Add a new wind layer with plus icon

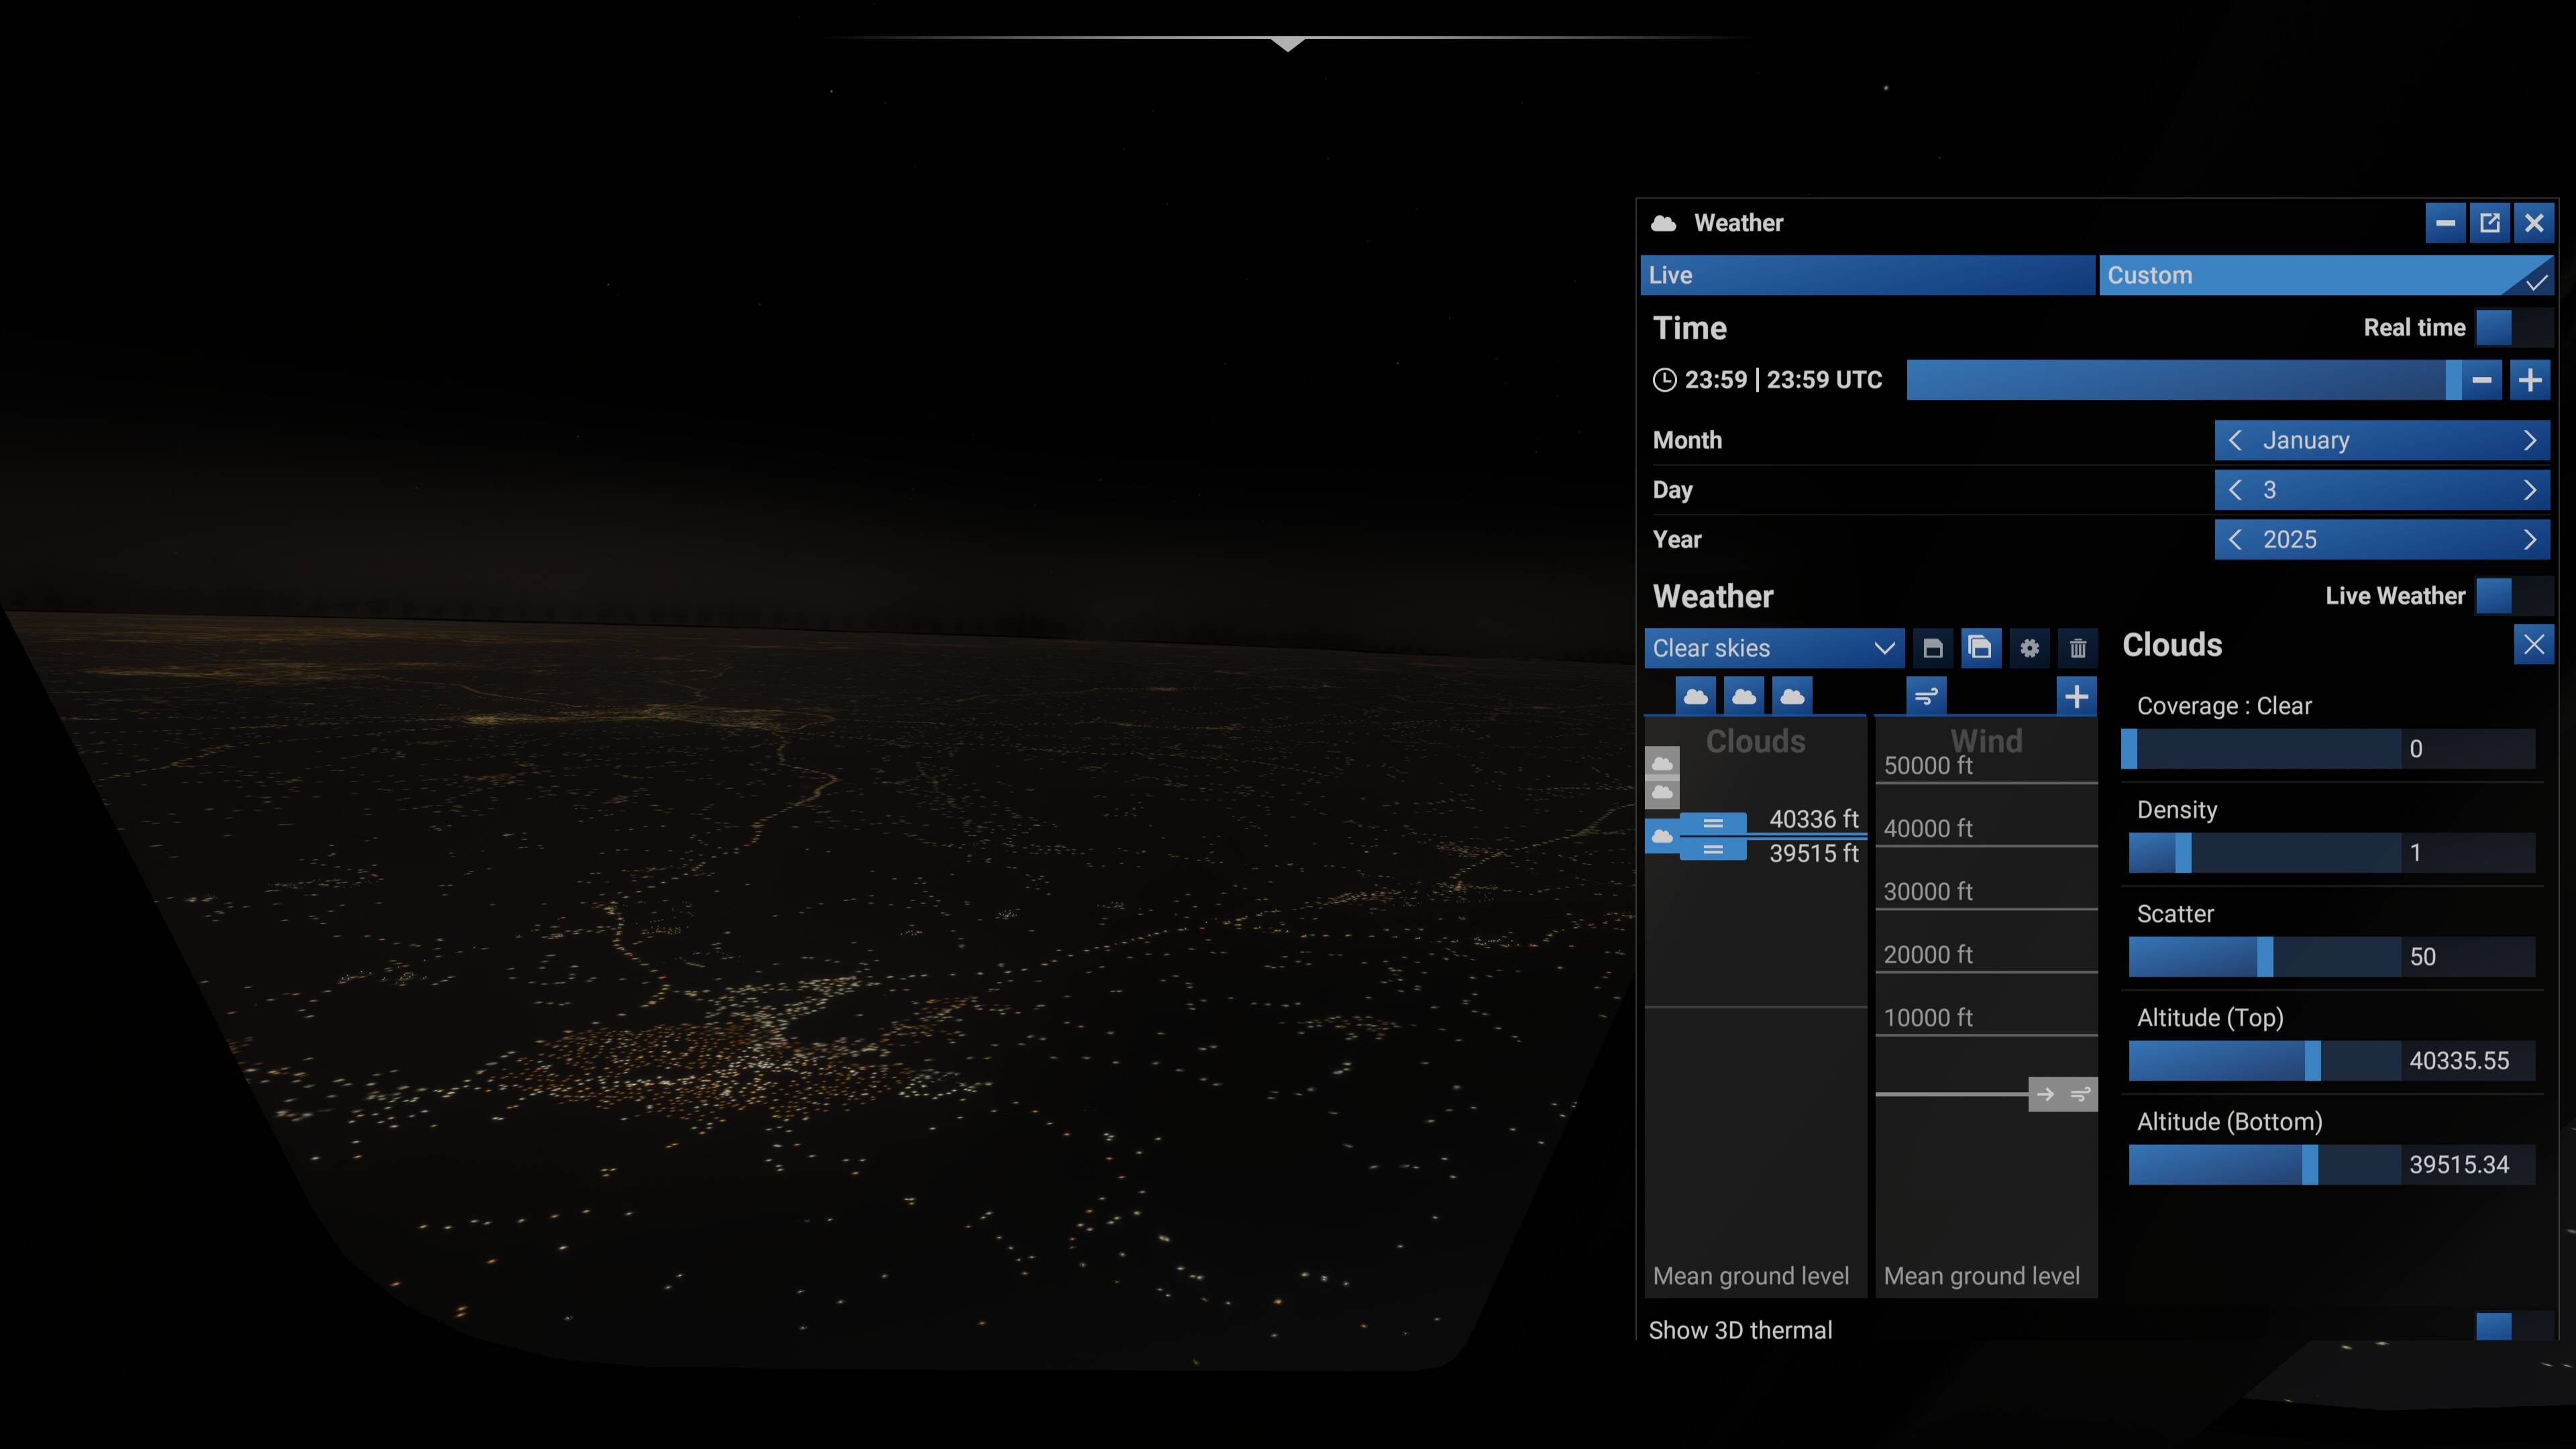tap(2077, 696)
